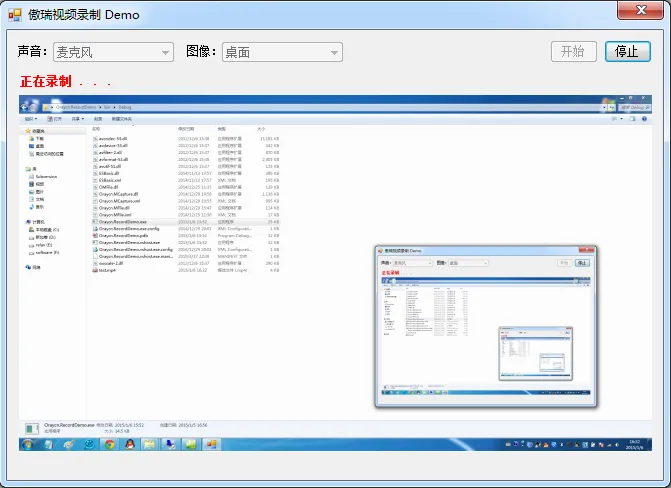This screenshot has height=488, width=671.
Task: Open the 声音 dropdown showing 麦克风
Action: pyautogui.click(x=113, y=52)
